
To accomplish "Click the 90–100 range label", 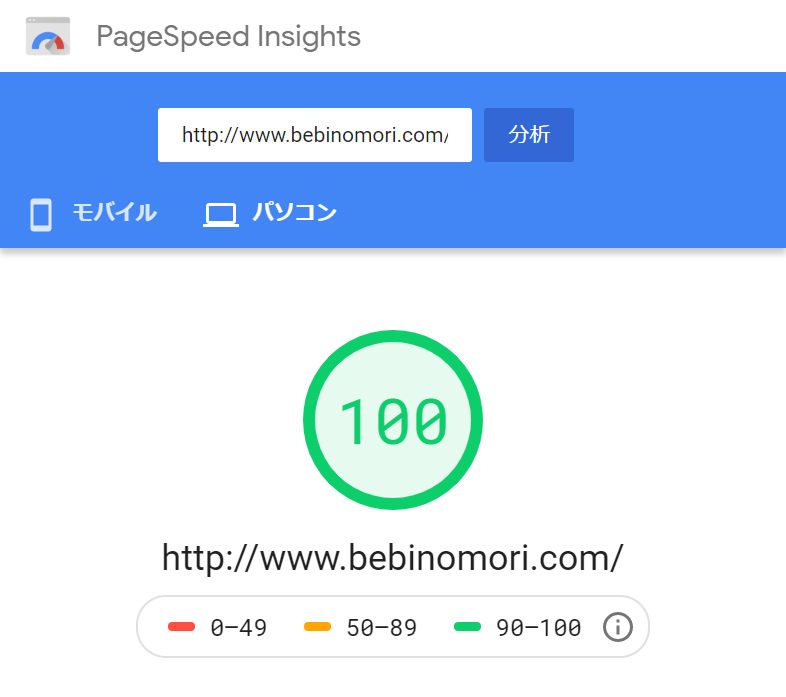I will [x=539, y=627].
